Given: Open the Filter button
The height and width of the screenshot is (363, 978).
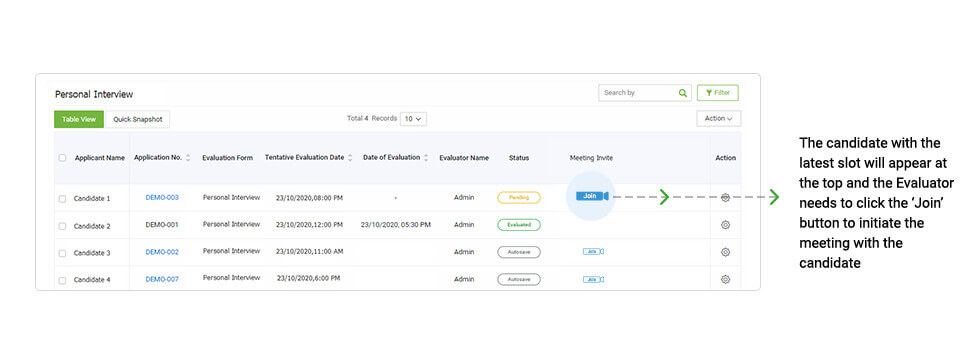Looking at the screenshot, I should 718,93.
